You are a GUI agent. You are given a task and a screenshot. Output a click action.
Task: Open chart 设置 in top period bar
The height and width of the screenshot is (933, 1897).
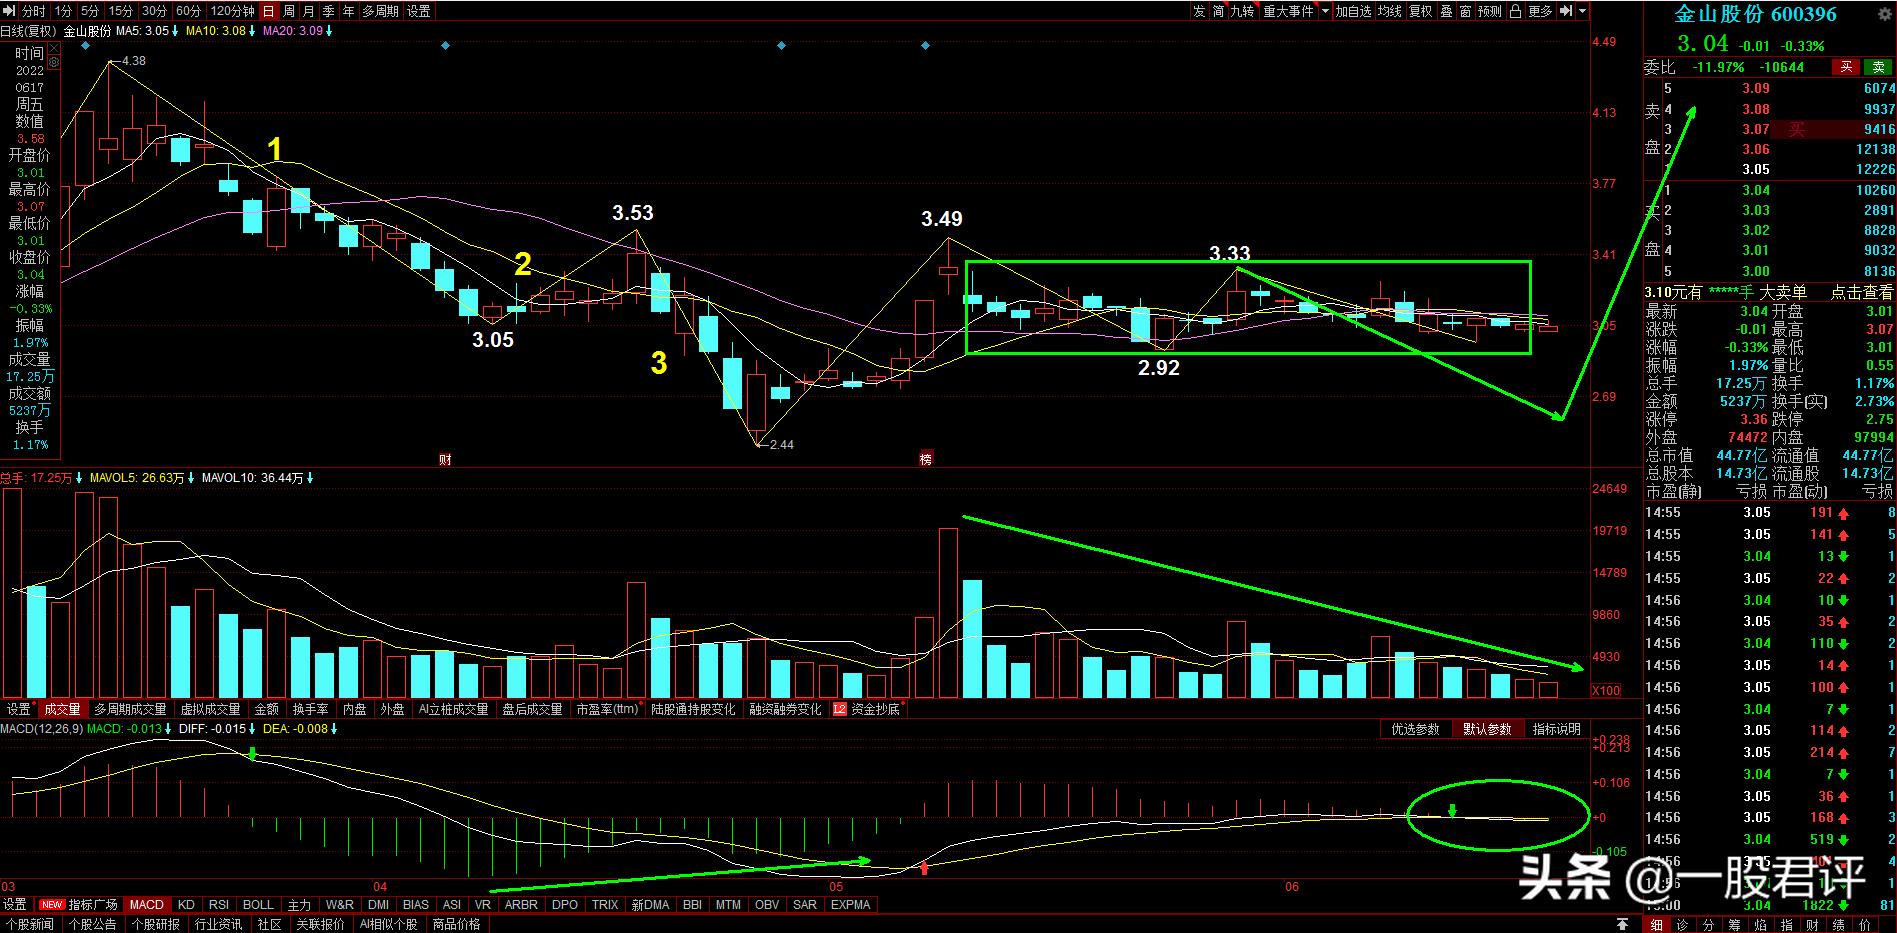pyautogui.click(x=419, y=11)
